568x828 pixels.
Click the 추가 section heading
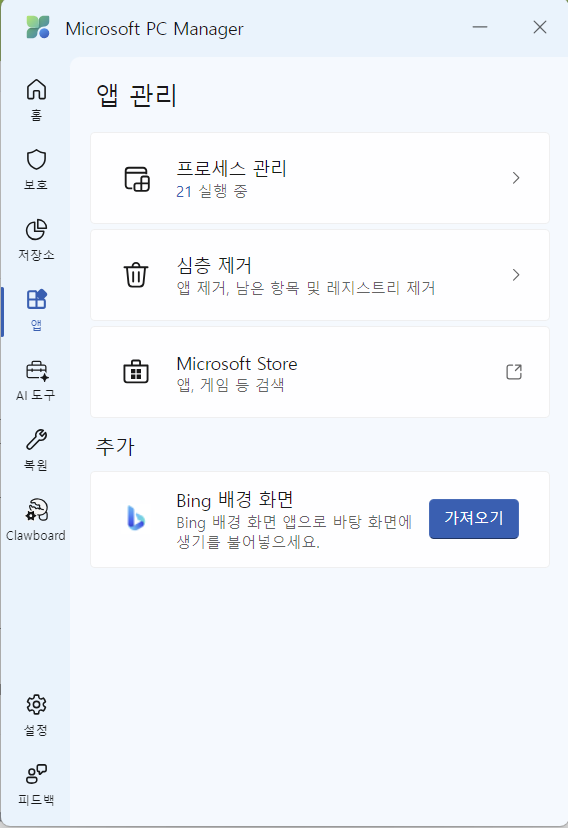115,447
